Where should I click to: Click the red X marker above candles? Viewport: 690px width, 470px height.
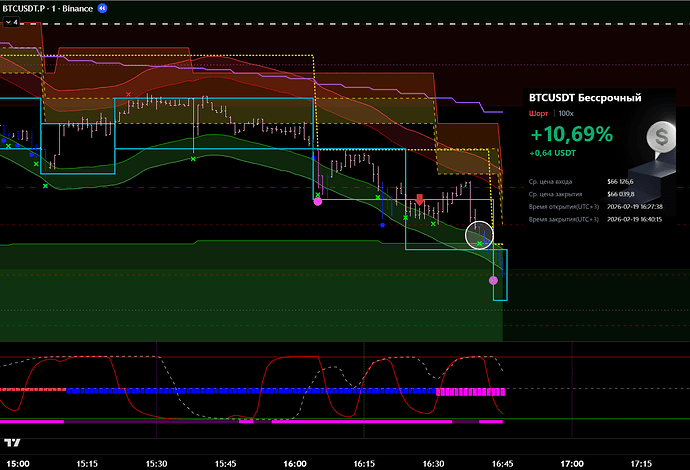128,94
